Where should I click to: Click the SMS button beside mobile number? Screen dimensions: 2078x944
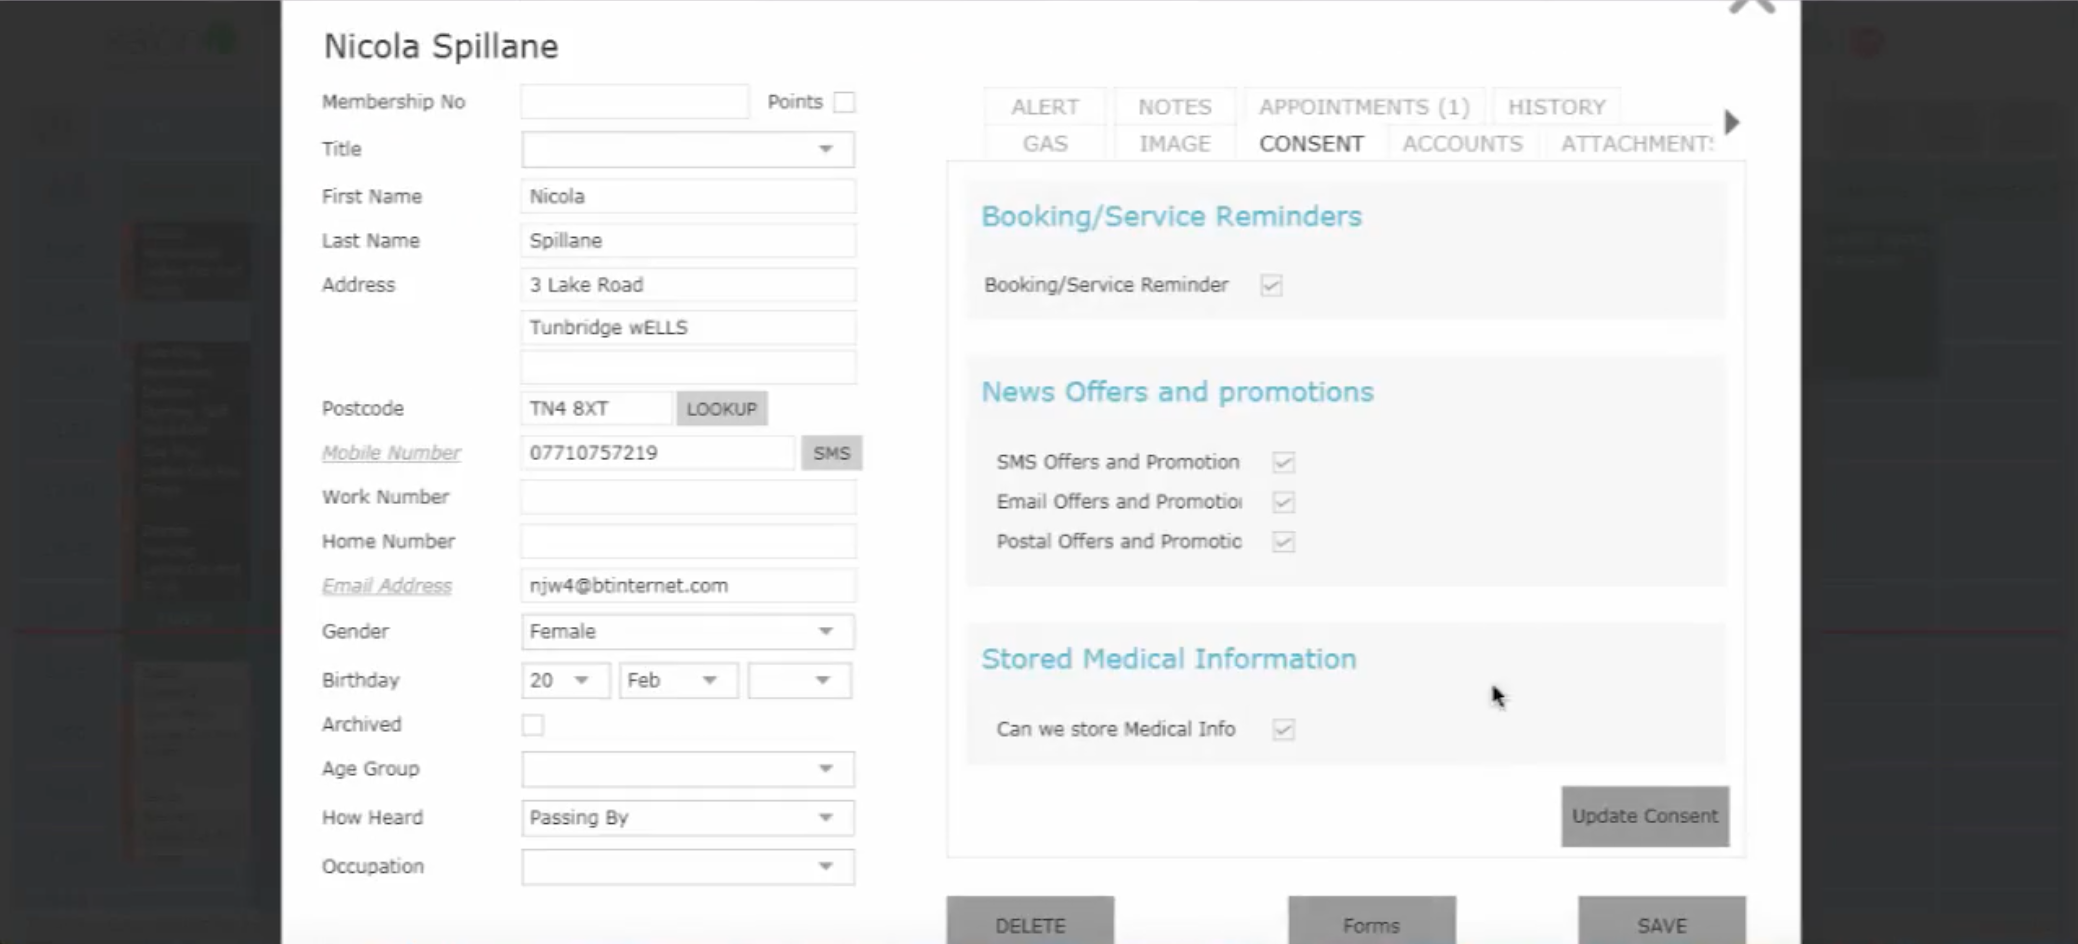click(x=831, y=453)
